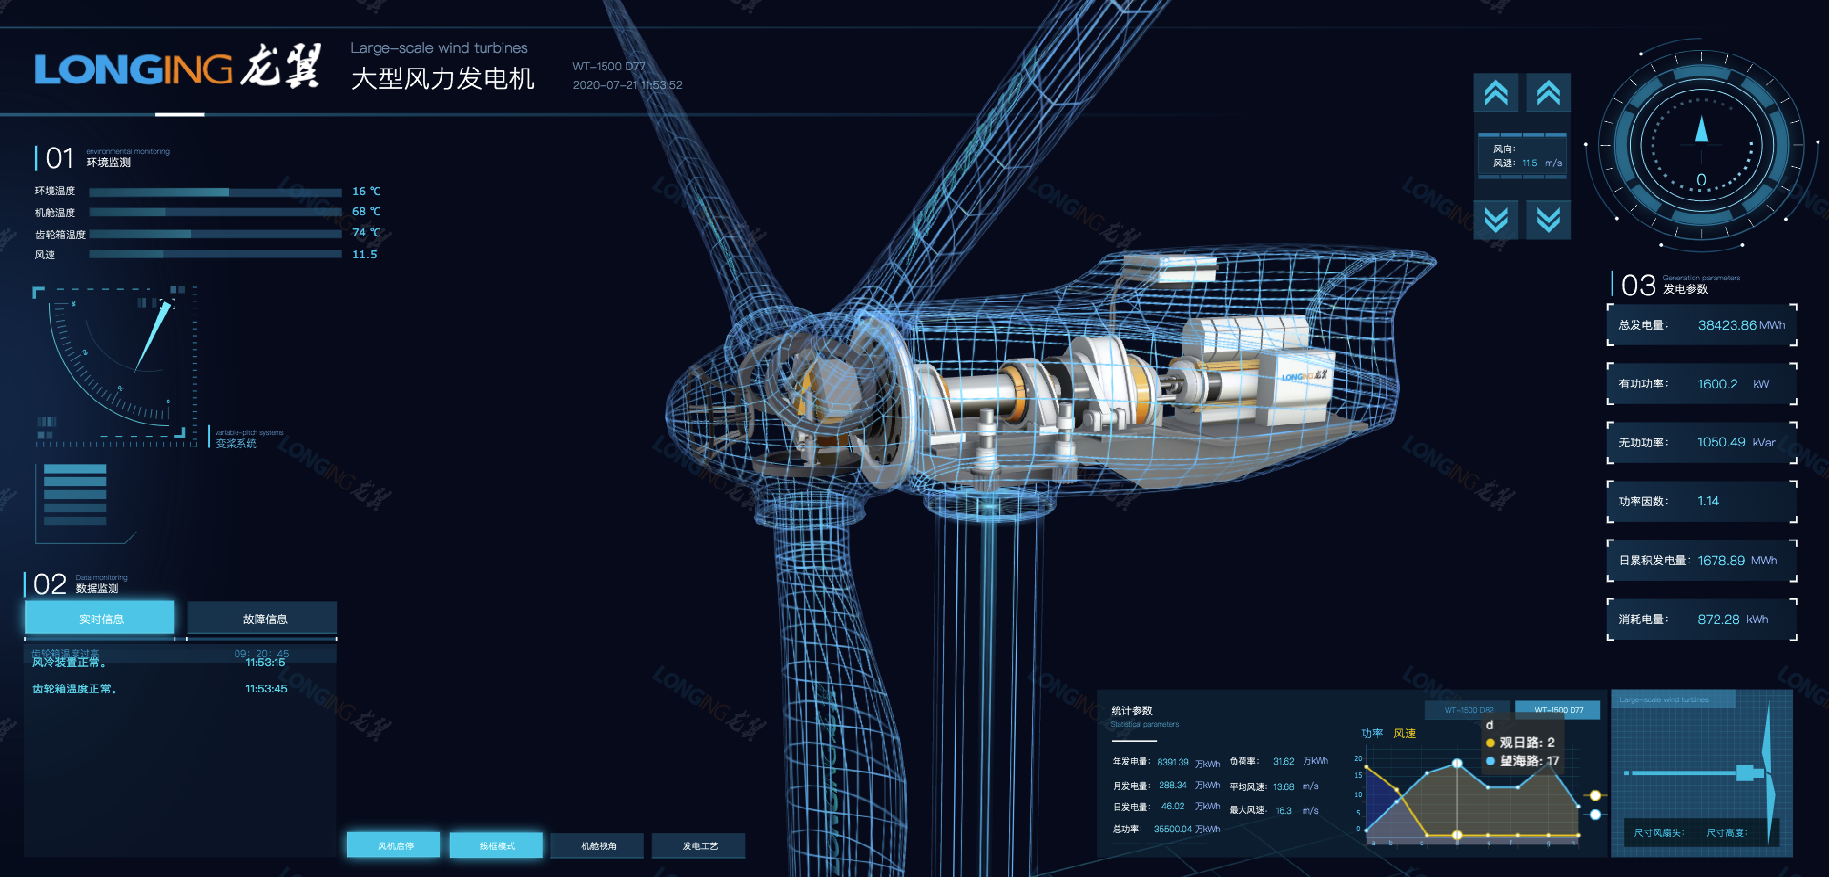The height and width of the screenshot is (878, 1830).
Task: Select the WT-1500 D62 turbine tab
Action: click(1468, 710)
